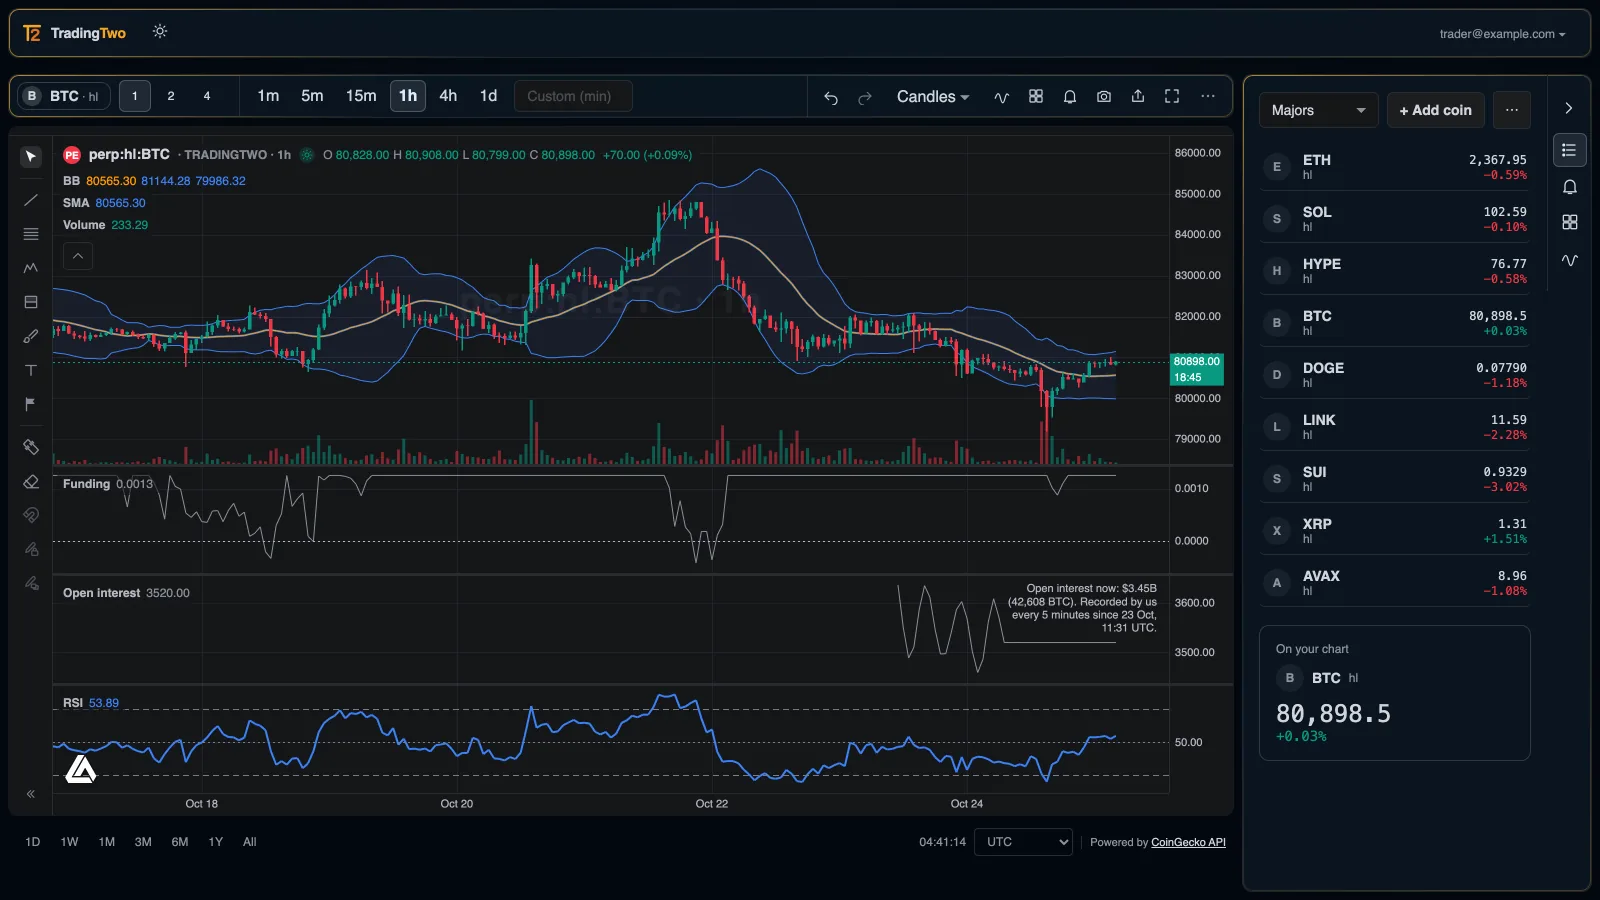Select the trend line drawing tool
The width and height of the screenshot is (1600, 900).
[31, 200]
